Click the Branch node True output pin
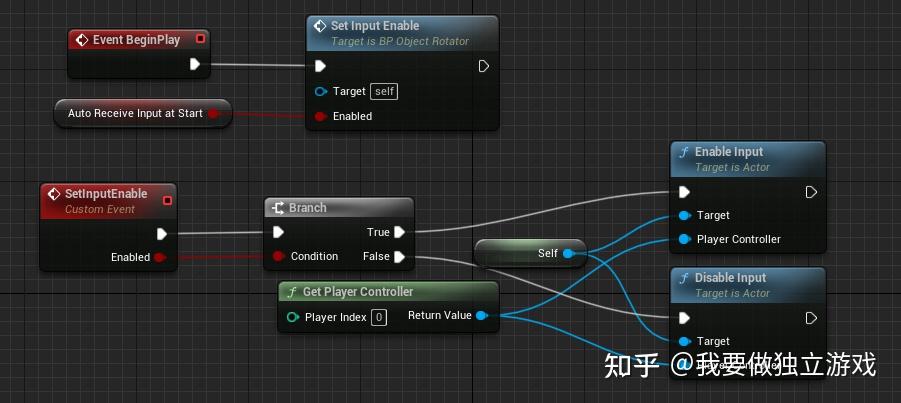Viewport: 901px width, 403px height. tap(399, 232)
